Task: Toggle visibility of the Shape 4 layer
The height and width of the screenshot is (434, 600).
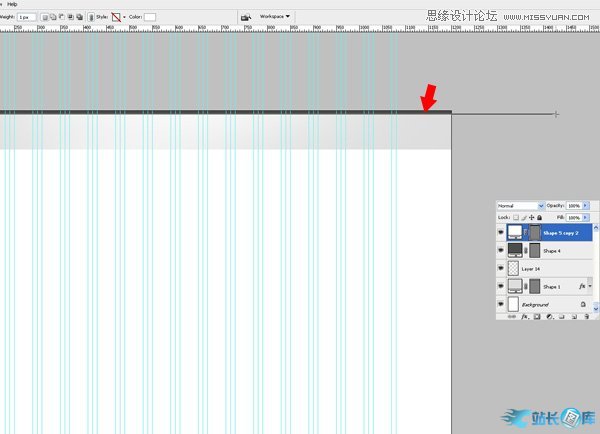Action: coord(501,250)
